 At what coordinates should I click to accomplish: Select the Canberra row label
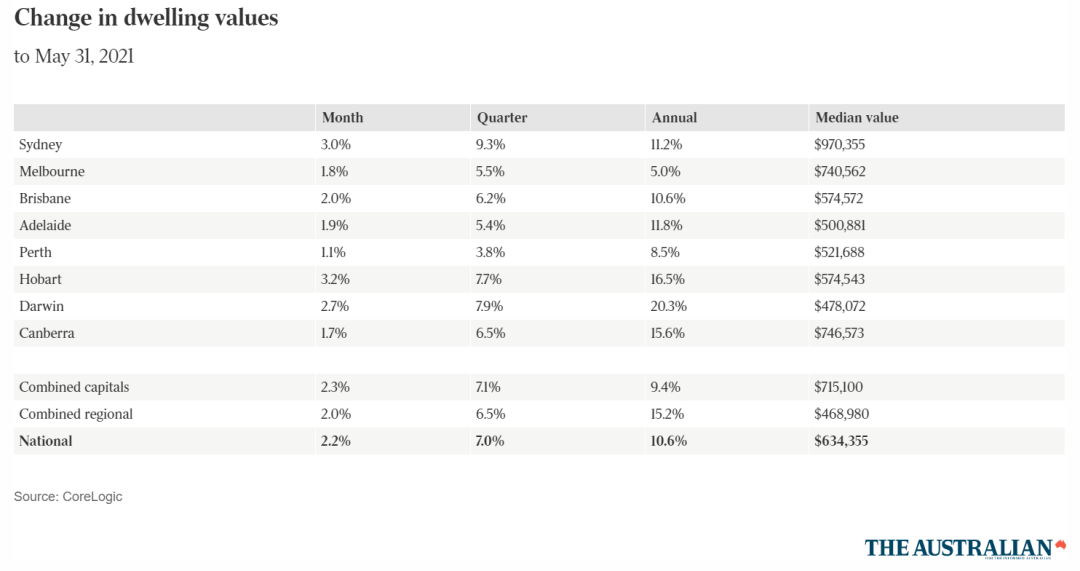46,334
